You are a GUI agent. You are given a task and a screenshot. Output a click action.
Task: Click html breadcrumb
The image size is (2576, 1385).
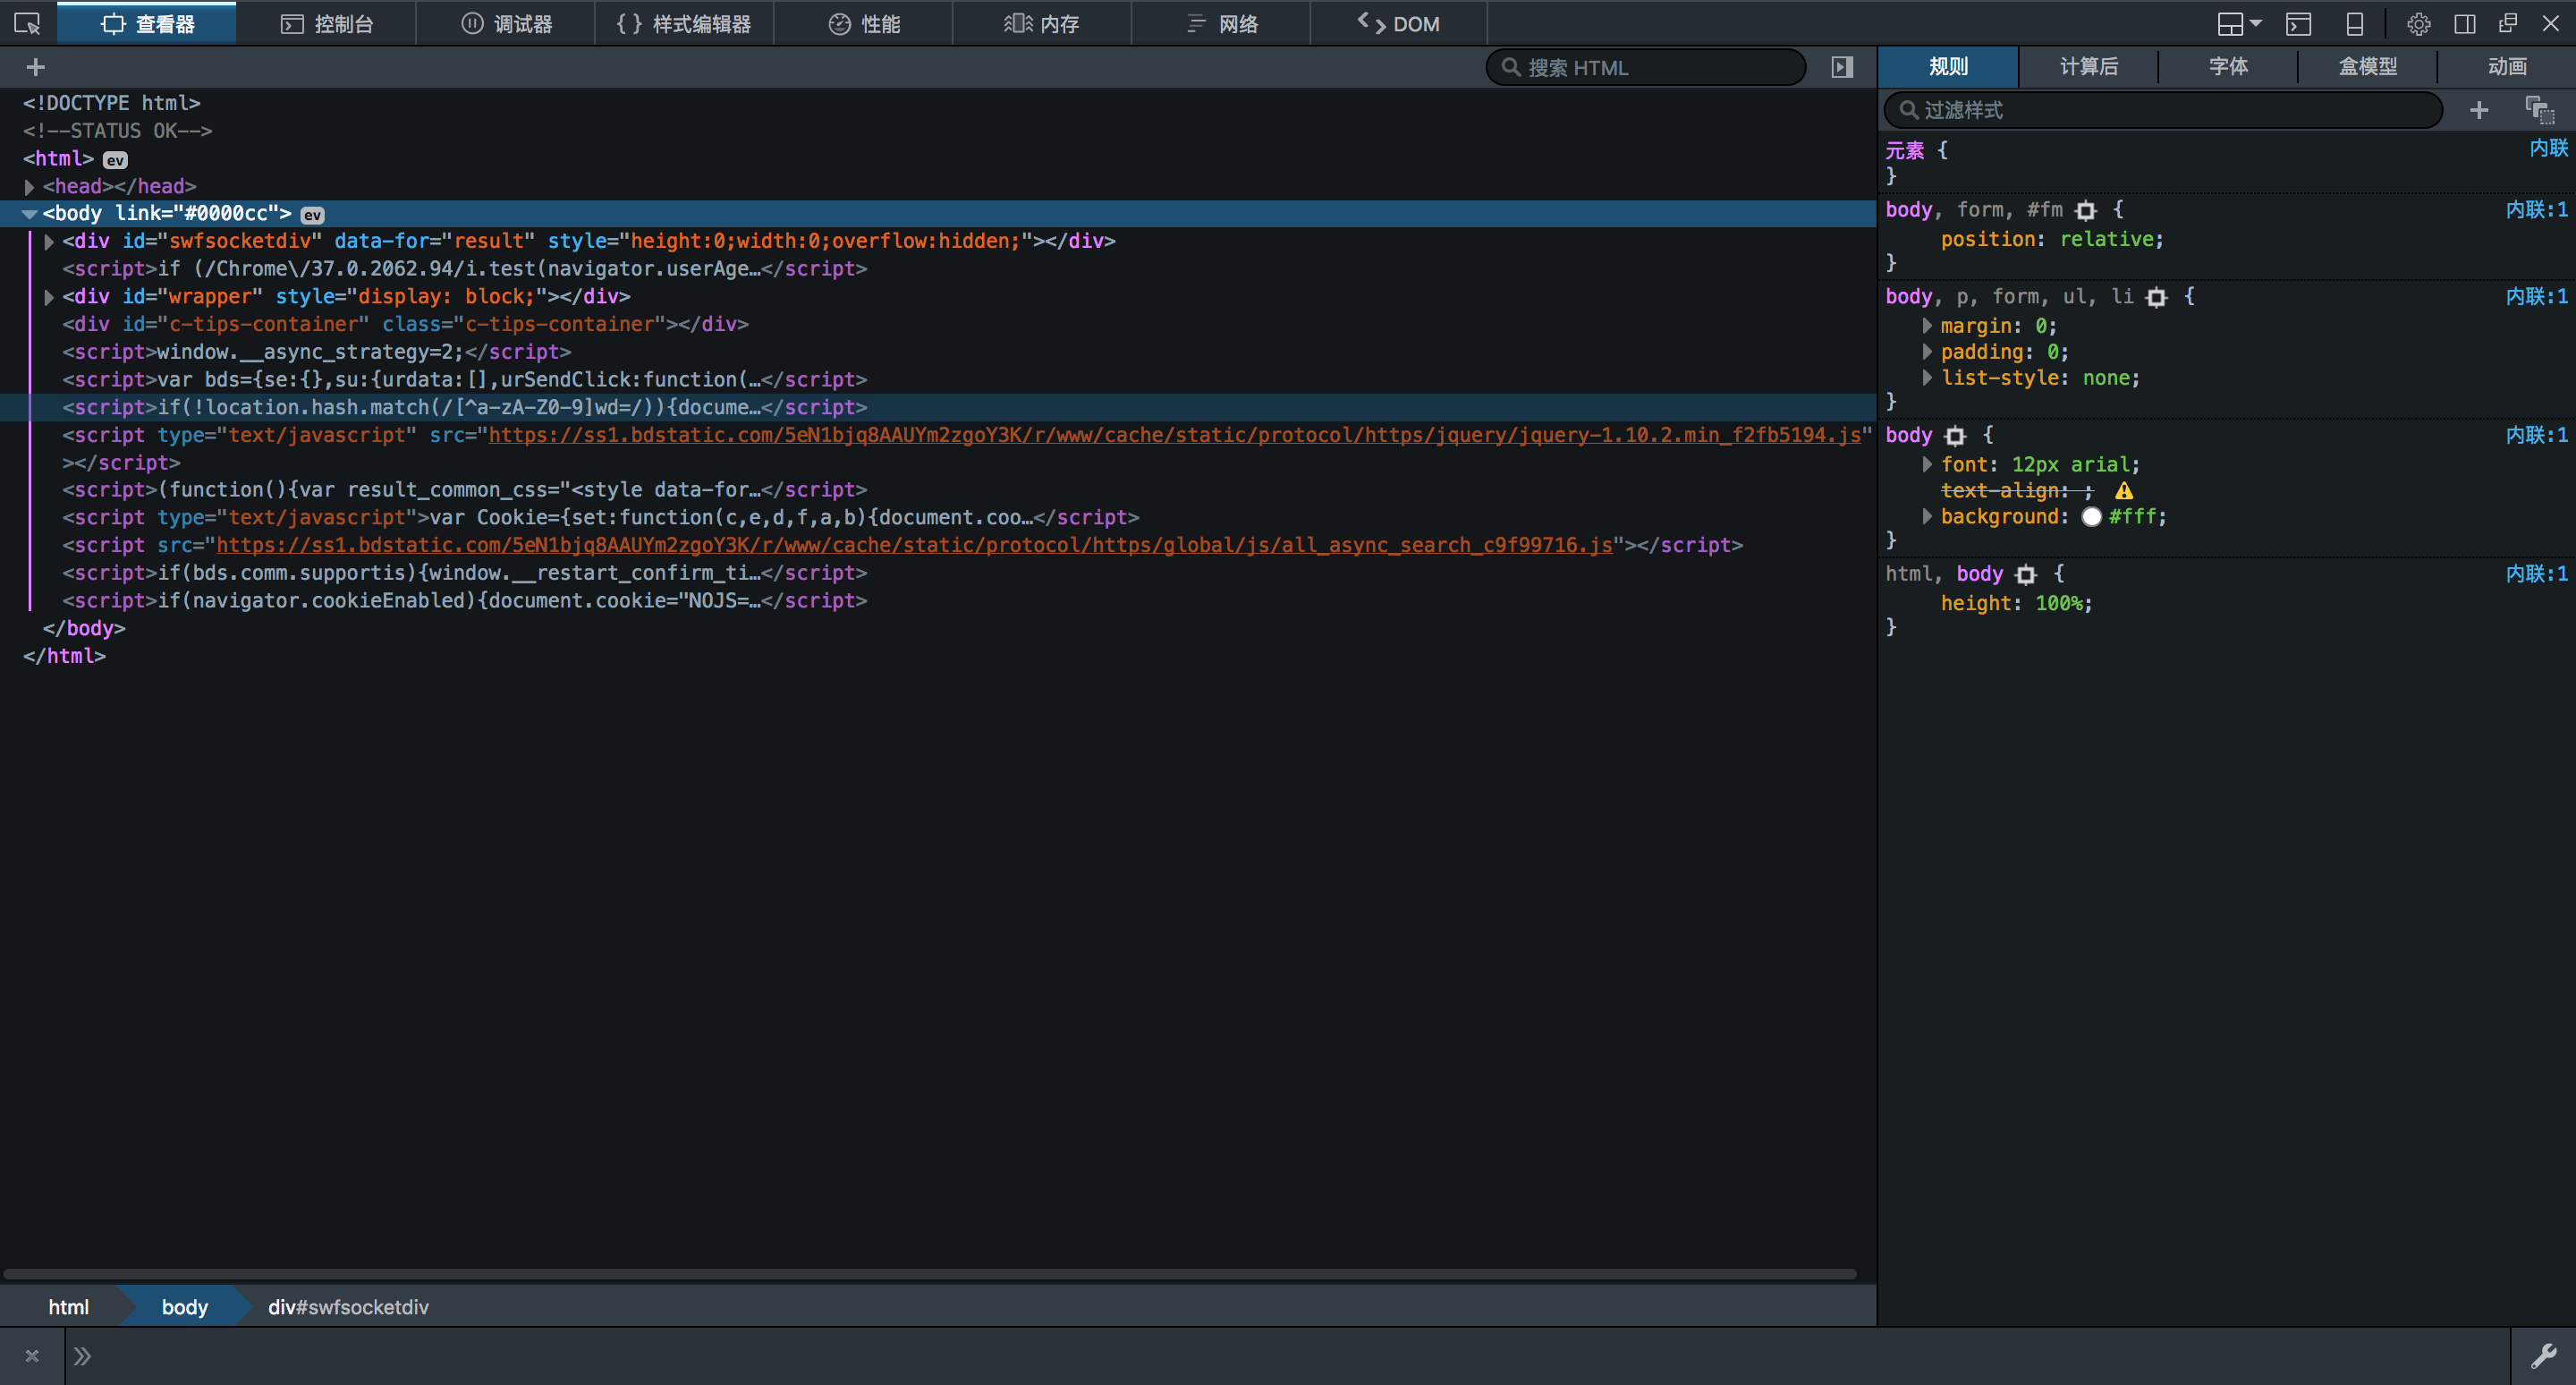(x=68, y=1307)
